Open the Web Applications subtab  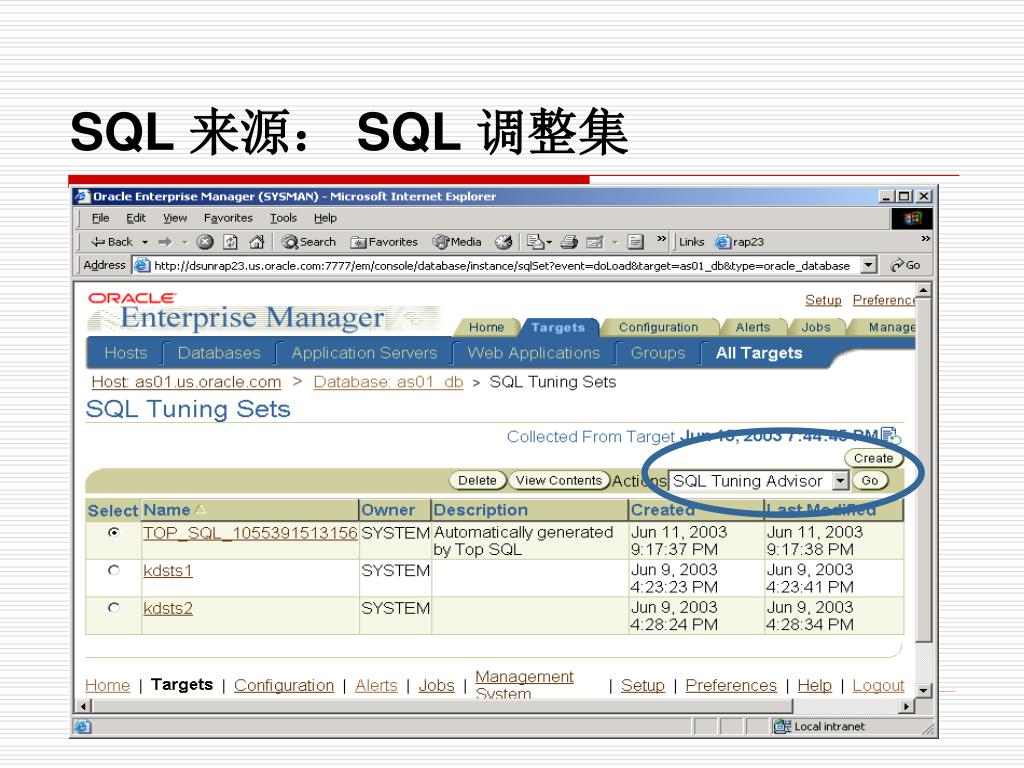534,353
